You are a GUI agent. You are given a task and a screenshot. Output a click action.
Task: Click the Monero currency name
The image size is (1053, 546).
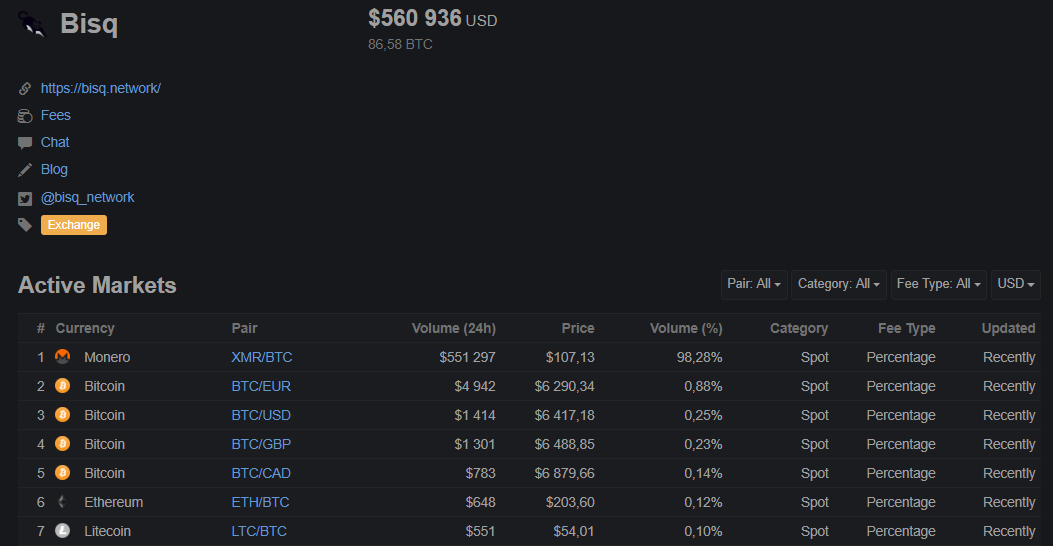point(107,357)
